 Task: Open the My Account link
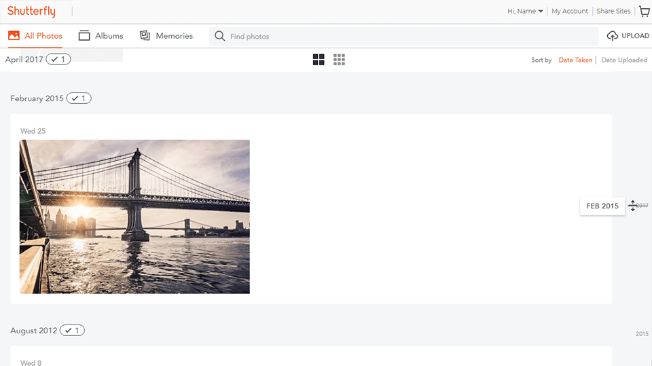(x=570, y=11)
